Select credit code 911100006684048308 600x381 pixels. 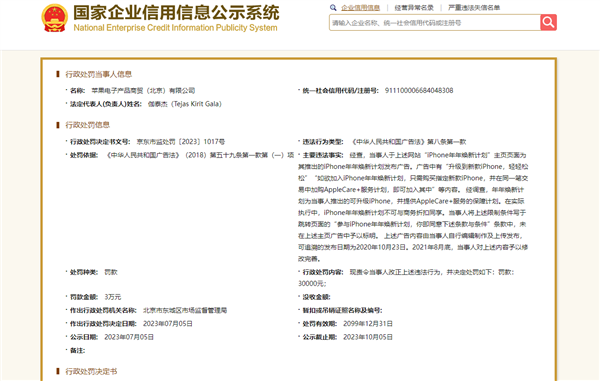pos(419,91)
